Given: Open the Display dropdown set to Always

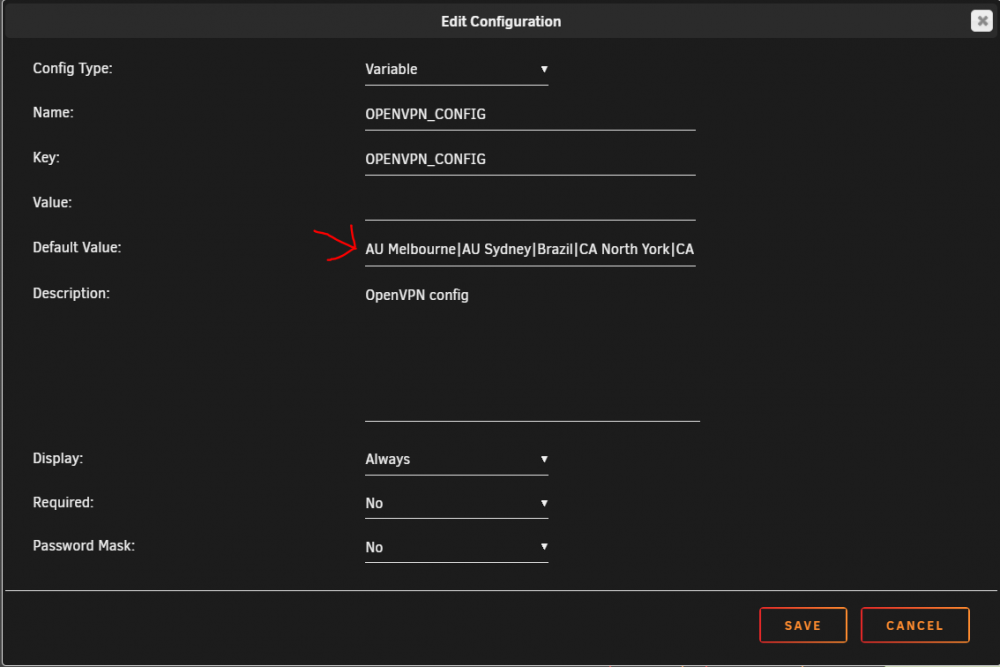Looking at the screenshot, I should (x=456, y=460).
